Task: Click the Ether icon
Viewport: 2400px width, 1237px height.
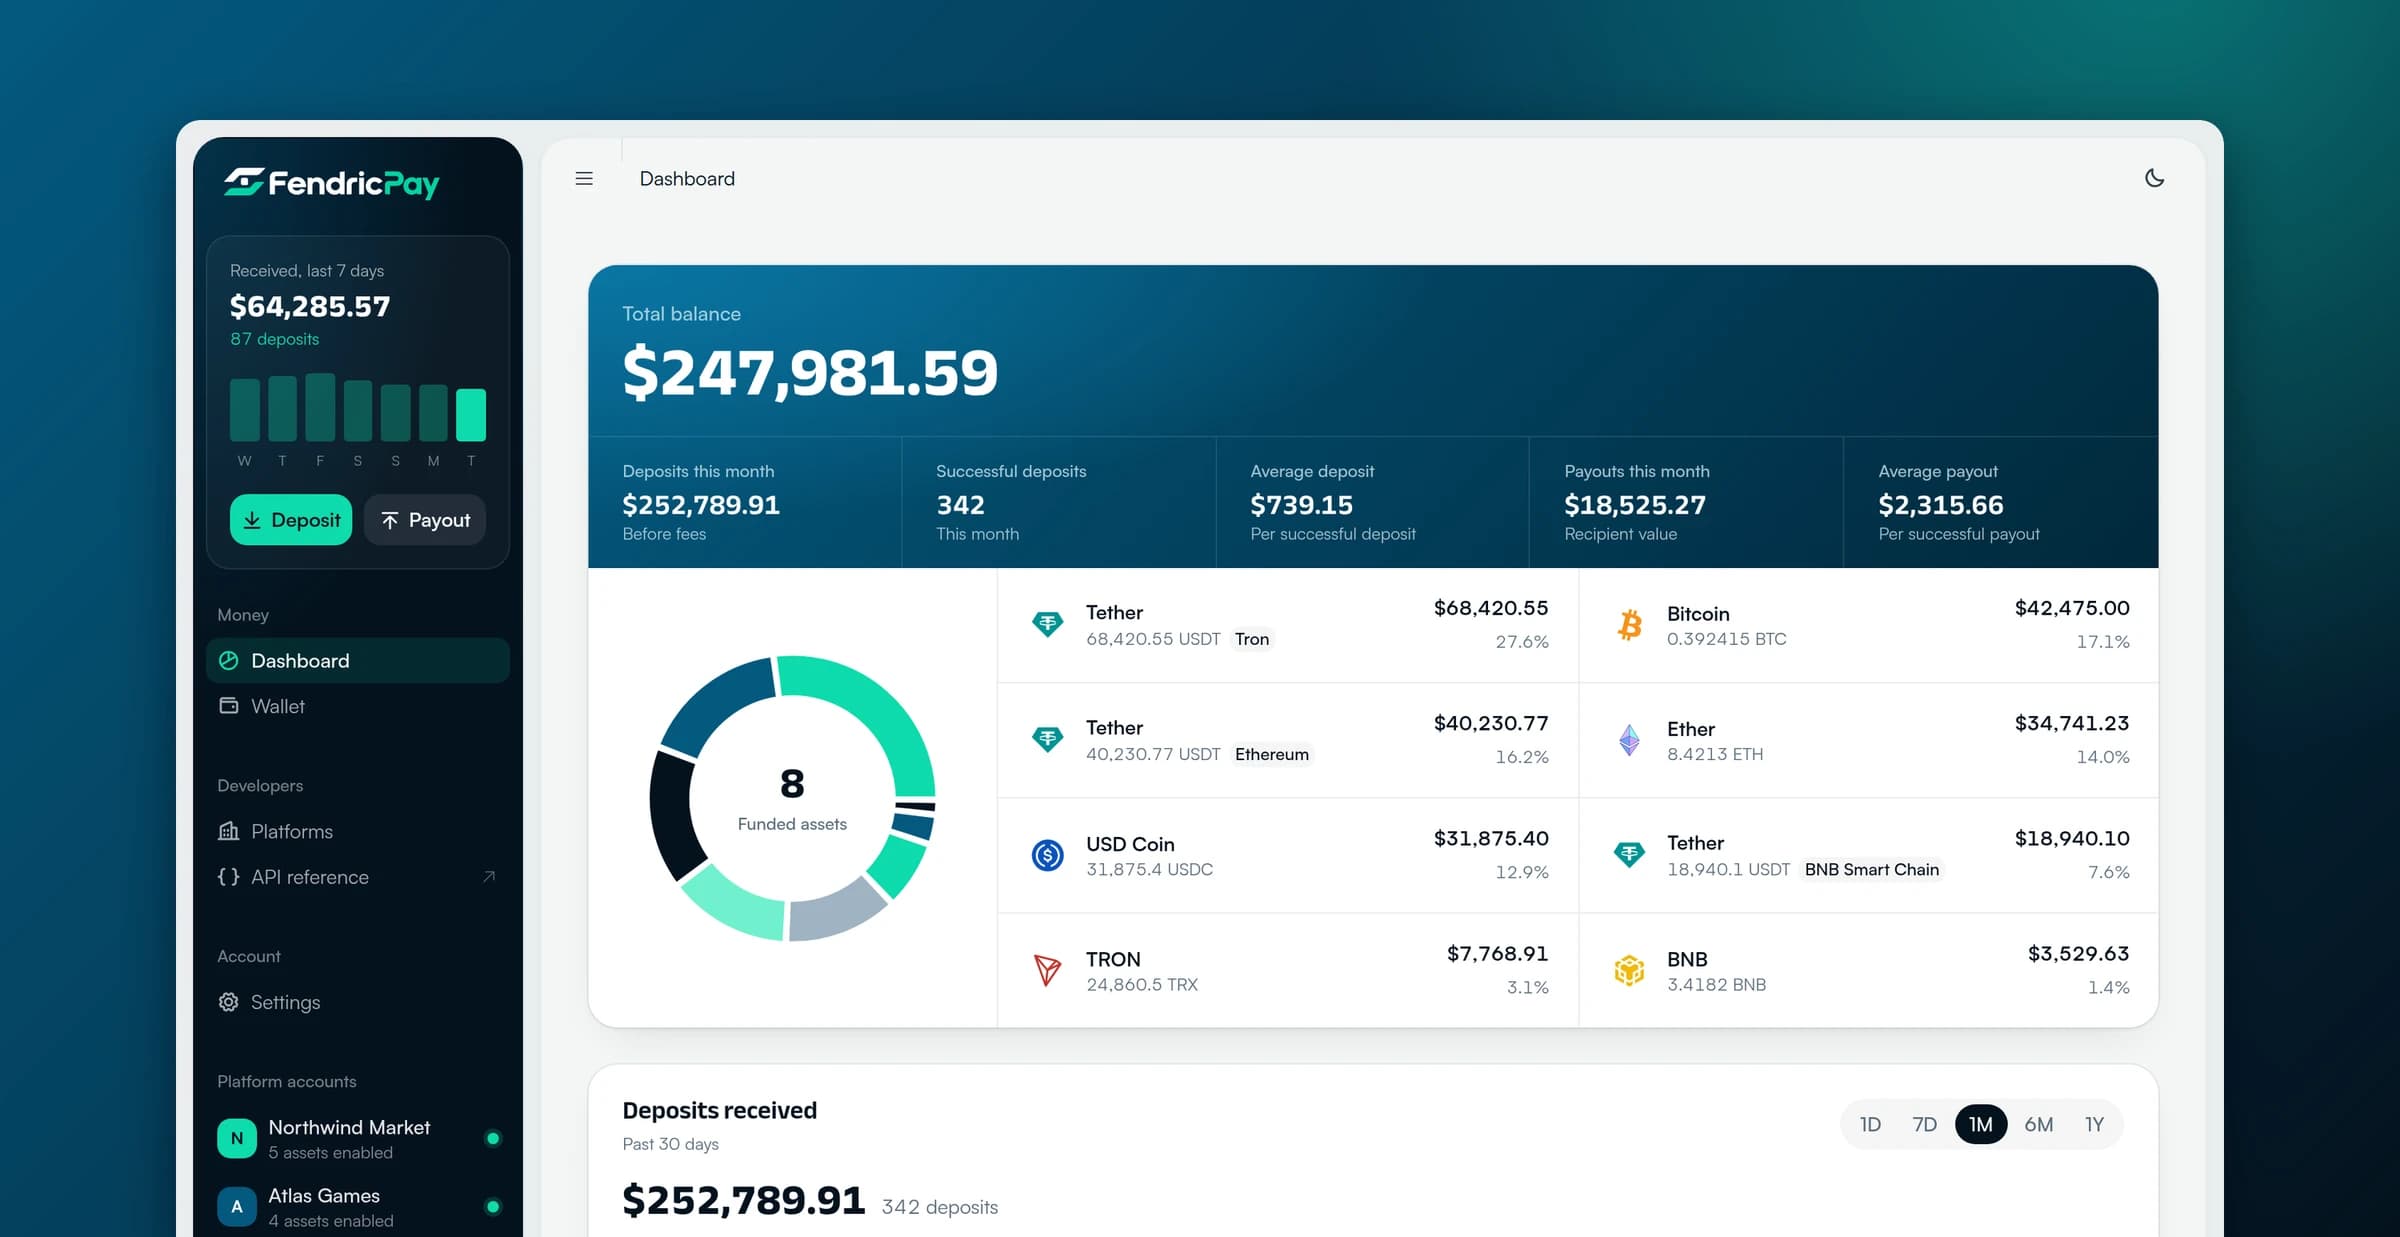Action: click(x=1630, y=740)
